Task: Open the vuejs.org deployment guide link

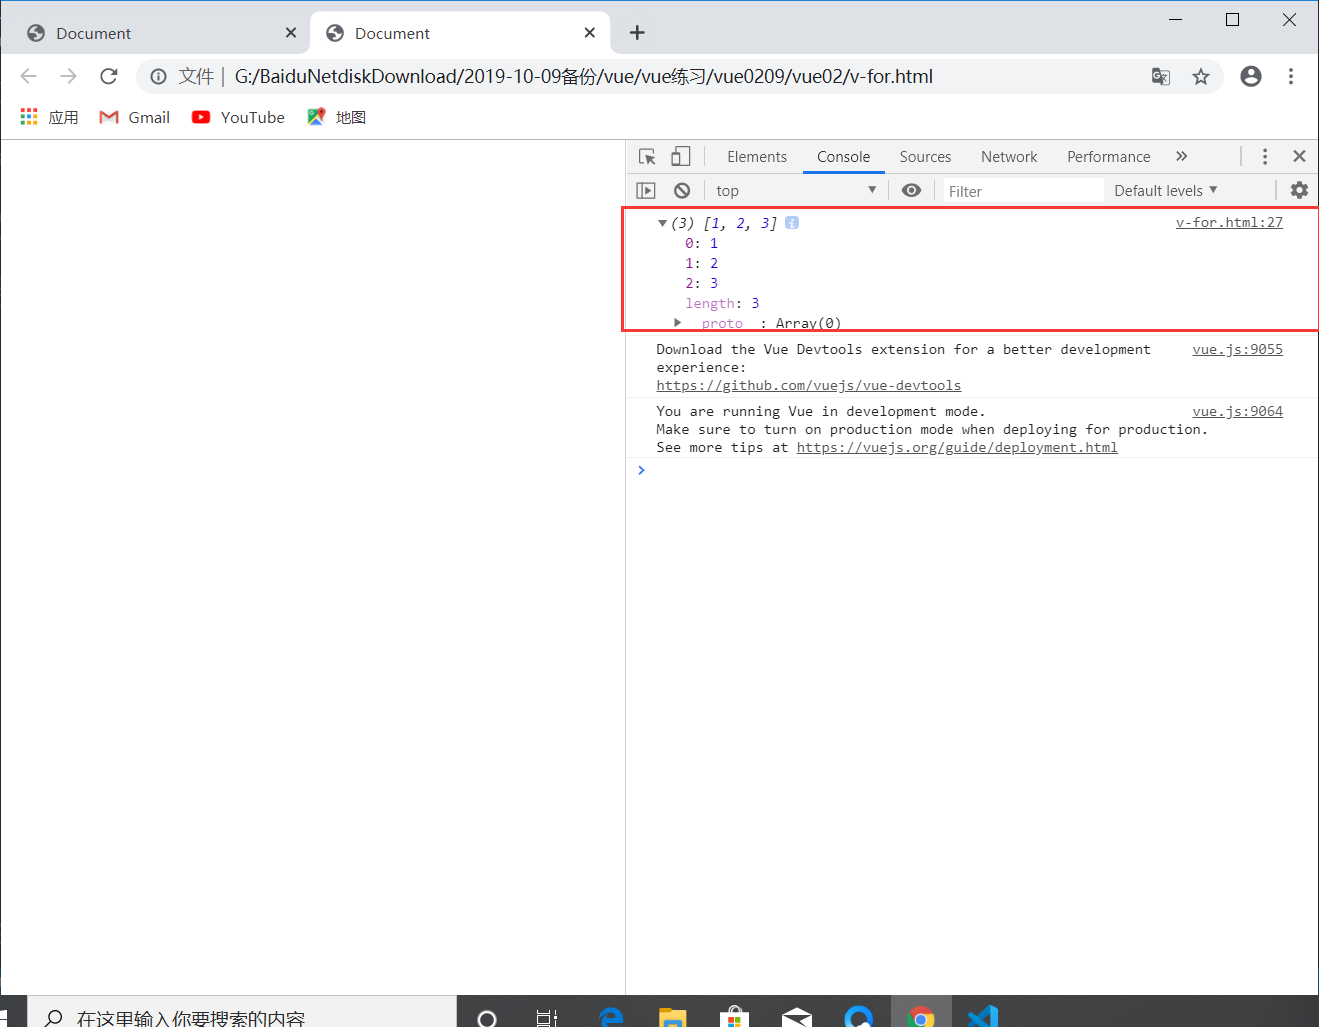Action: point(957,447)
